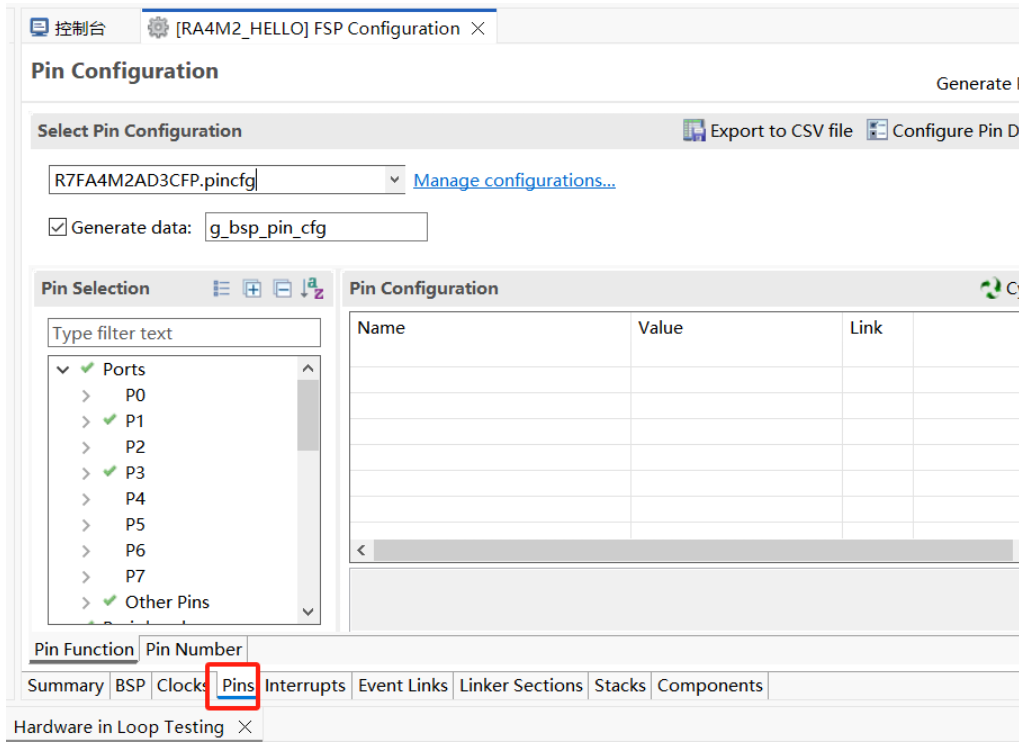Click the Collapse All icon in Pin Selection

point(283,289)
